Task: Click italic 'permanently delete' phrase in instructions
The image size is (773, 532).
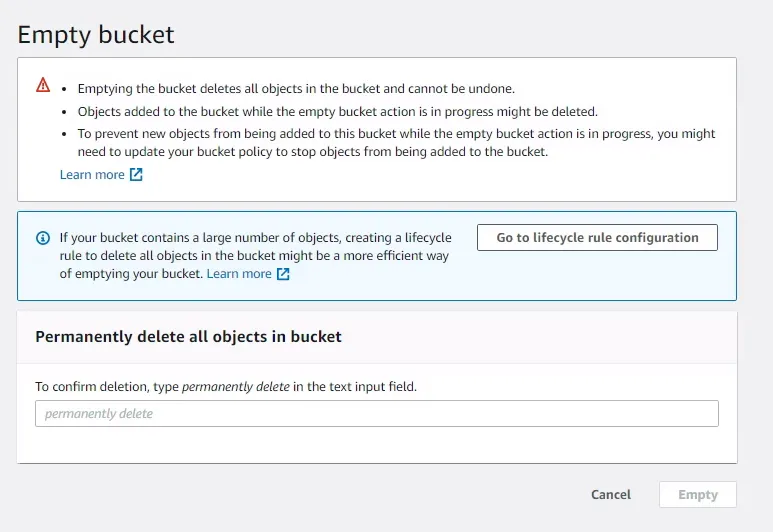Action: click(x=236, y=386)
